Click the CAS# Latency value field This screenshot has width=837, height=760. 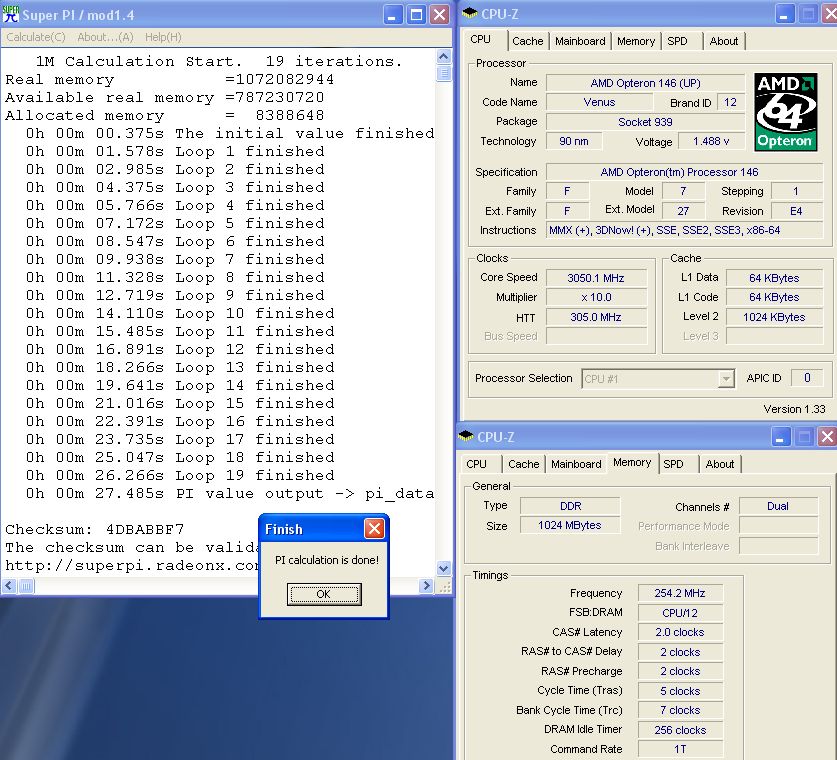click(x=679, y=632)
